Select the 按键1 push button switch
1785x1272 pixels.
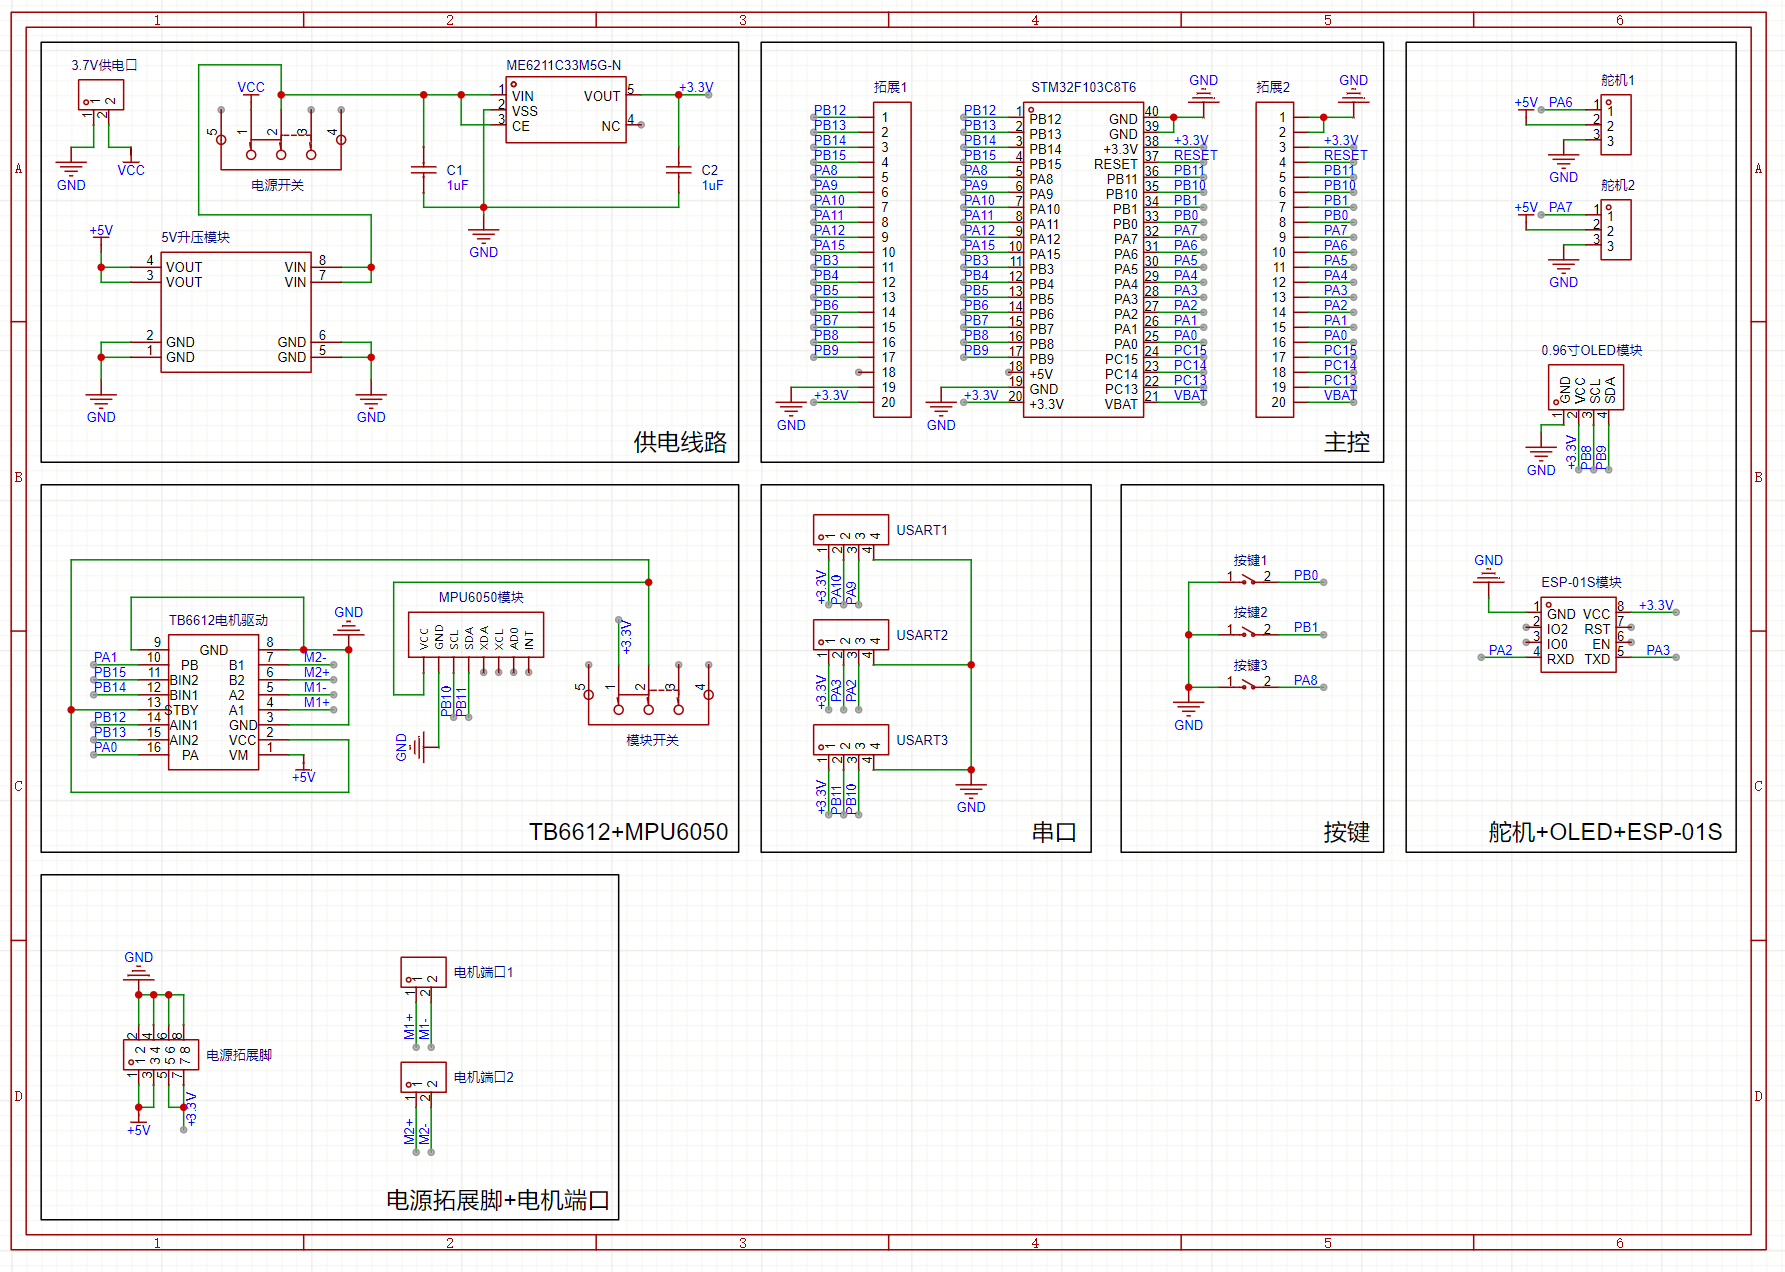pos(1248,578)
